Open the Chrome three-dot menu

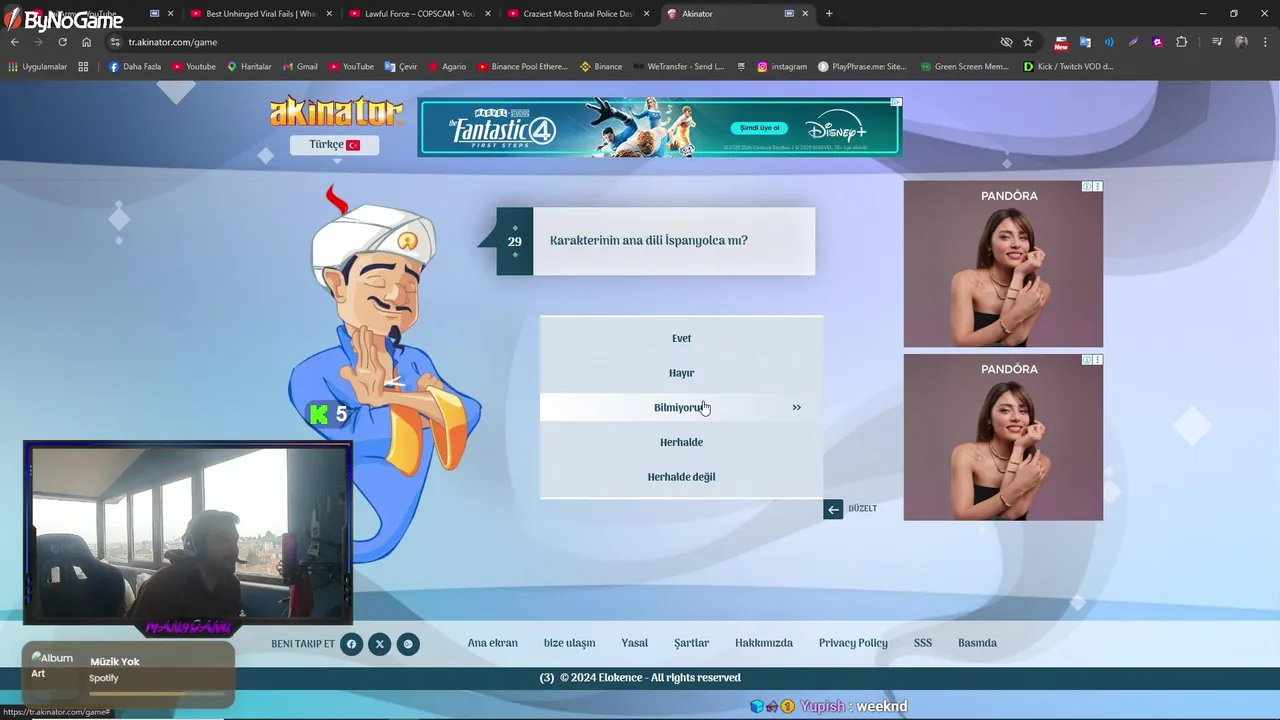coord(1264,42)
